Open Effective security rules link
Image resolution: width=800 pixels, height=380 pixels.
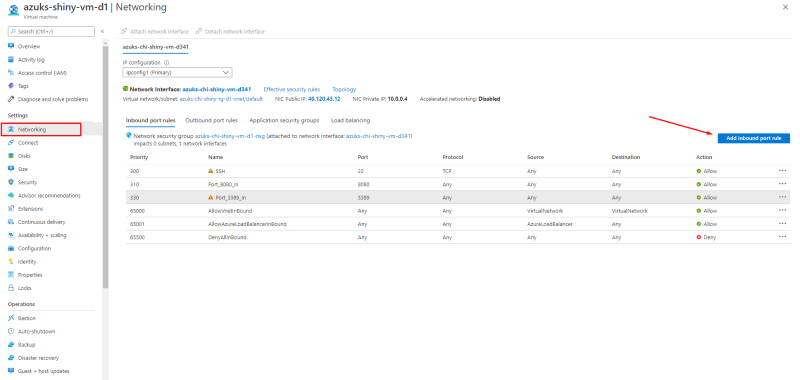tap(292, 89)
